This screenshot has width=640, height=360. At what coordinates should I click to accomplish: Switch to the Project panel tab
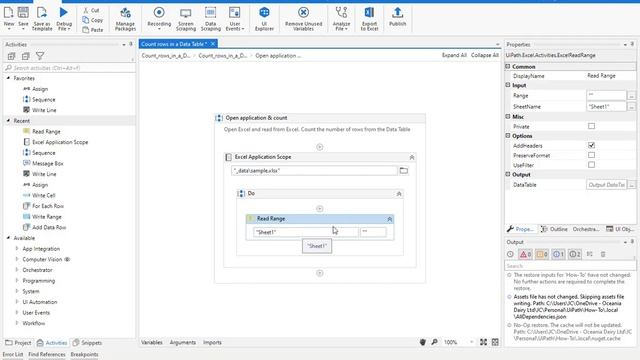18,343
